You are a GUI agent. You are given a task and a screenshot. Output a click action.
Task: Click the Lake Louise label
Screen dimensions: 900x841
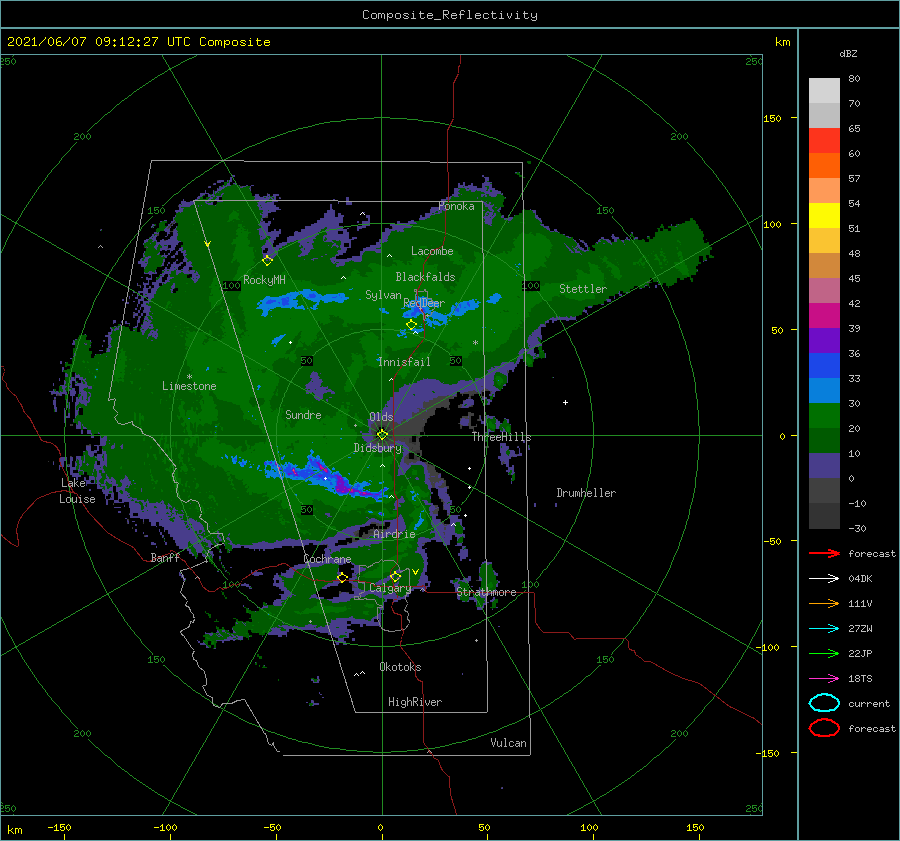[x=77, y=491]
